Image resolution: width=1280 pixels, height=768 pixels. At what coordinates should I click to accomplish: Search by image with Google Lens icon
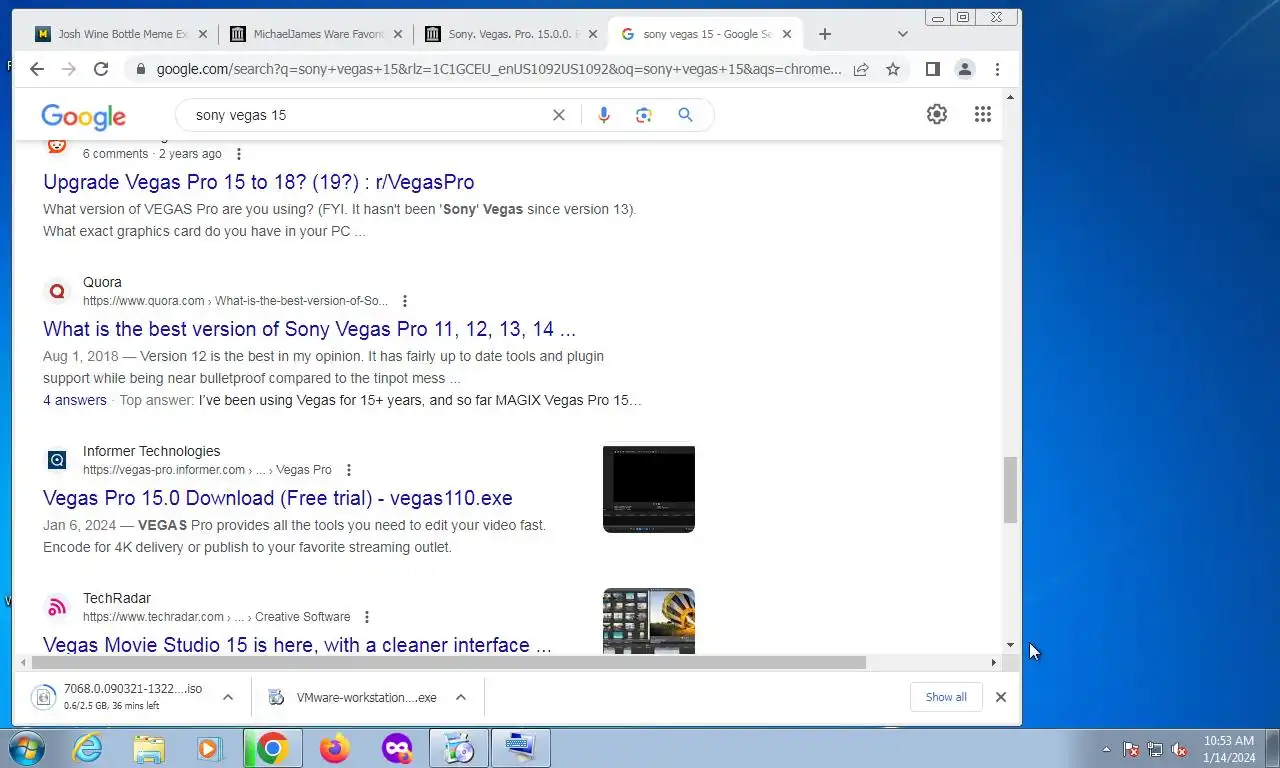[x=644, y=115]
